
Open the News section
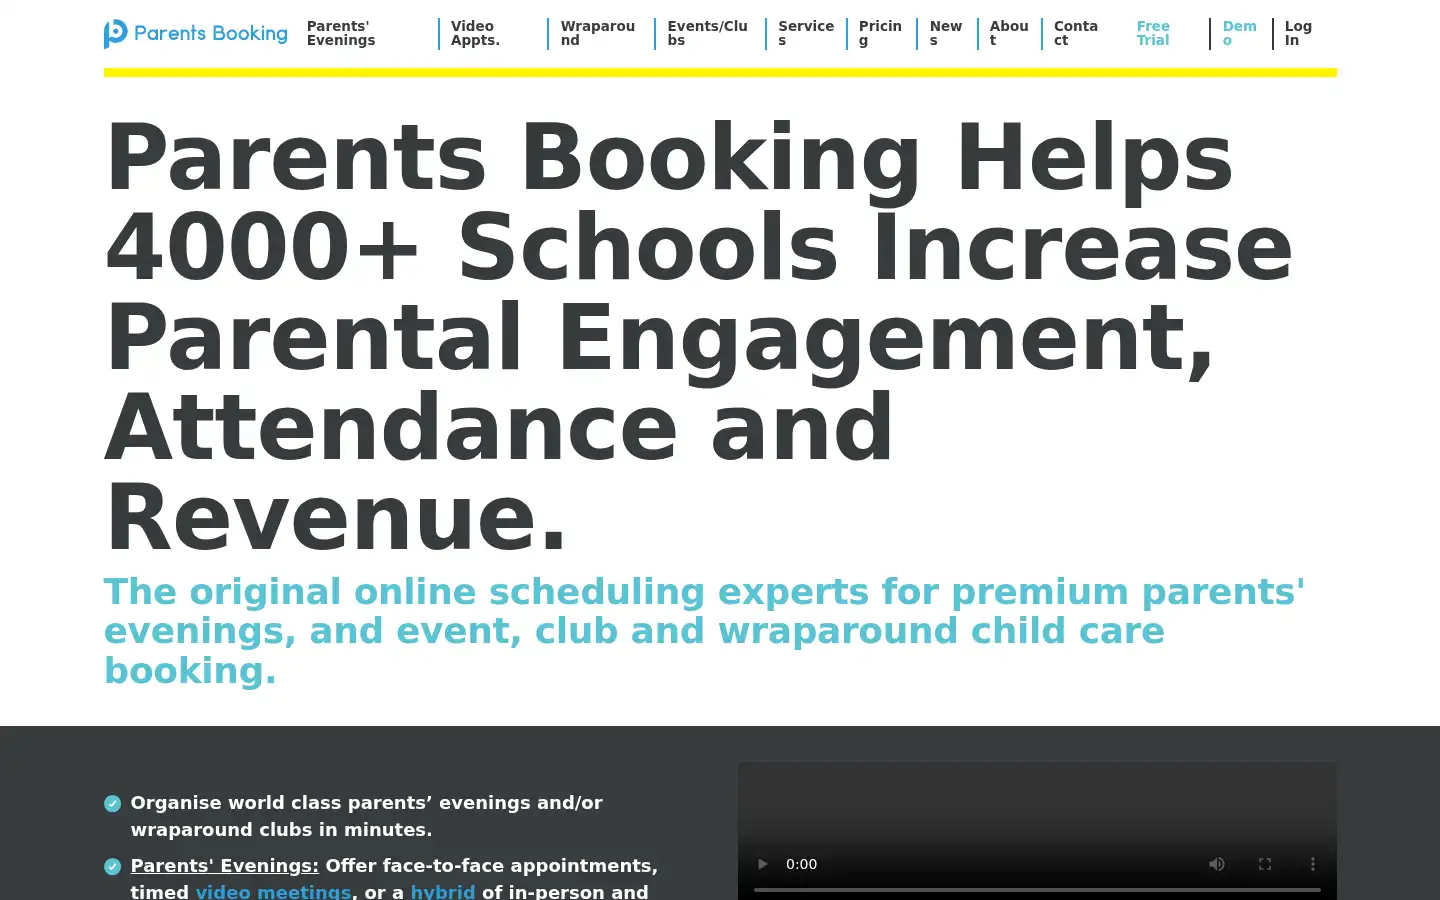(946, 33)
